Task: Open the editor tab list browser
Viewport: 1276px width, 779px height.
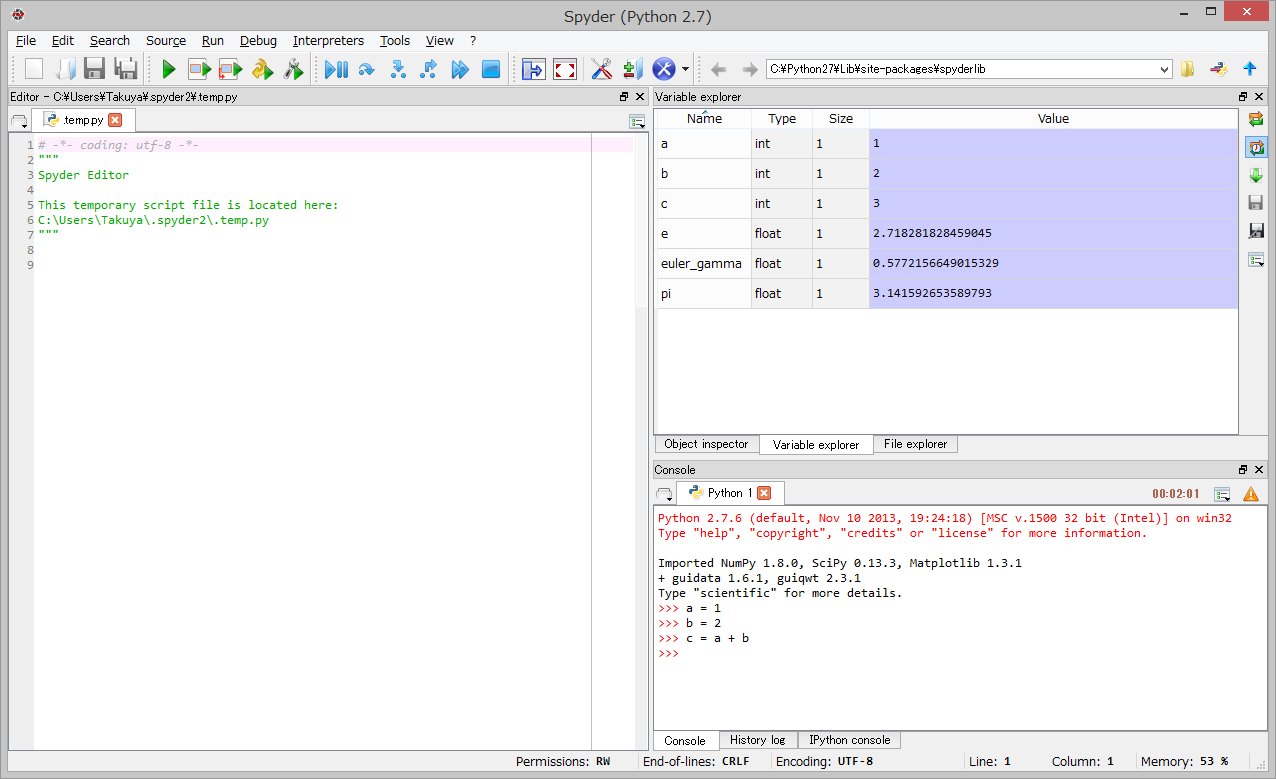Action: [x=20, y=122]
